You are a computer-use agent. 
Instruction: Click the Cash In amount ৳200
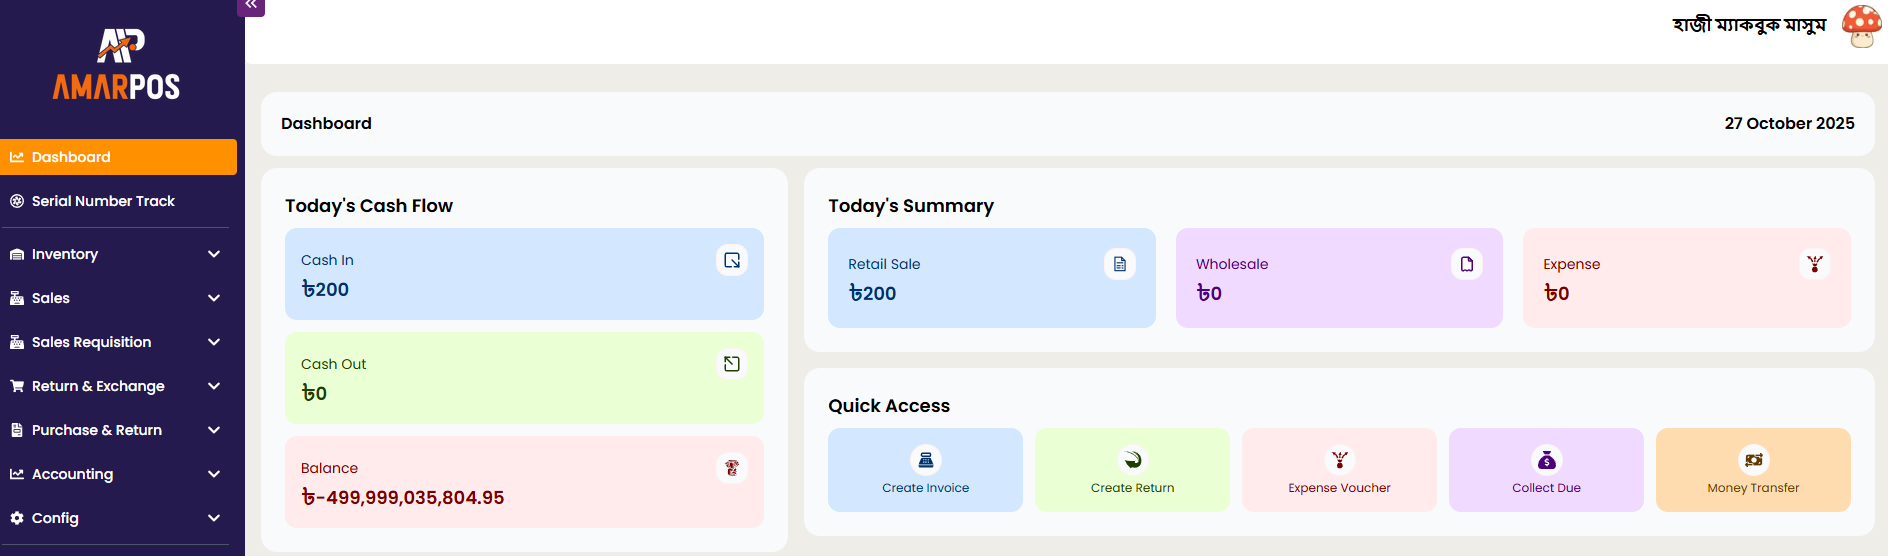click(325, 290)
